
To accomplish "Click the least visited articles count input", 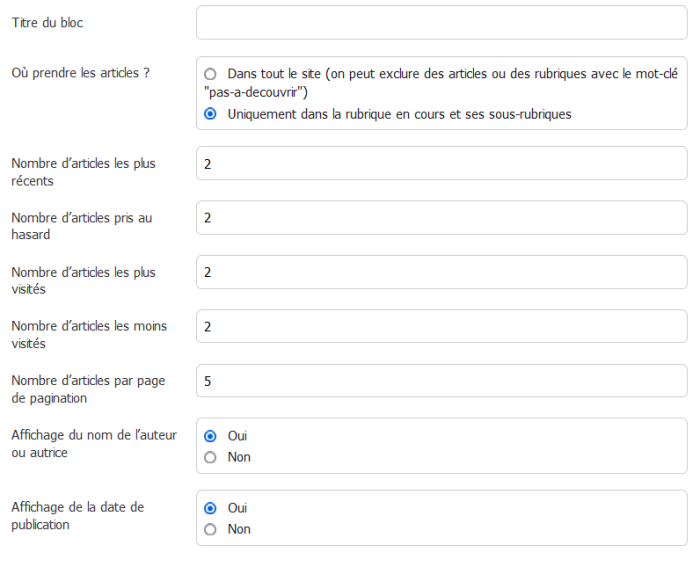I will (441, 326).
